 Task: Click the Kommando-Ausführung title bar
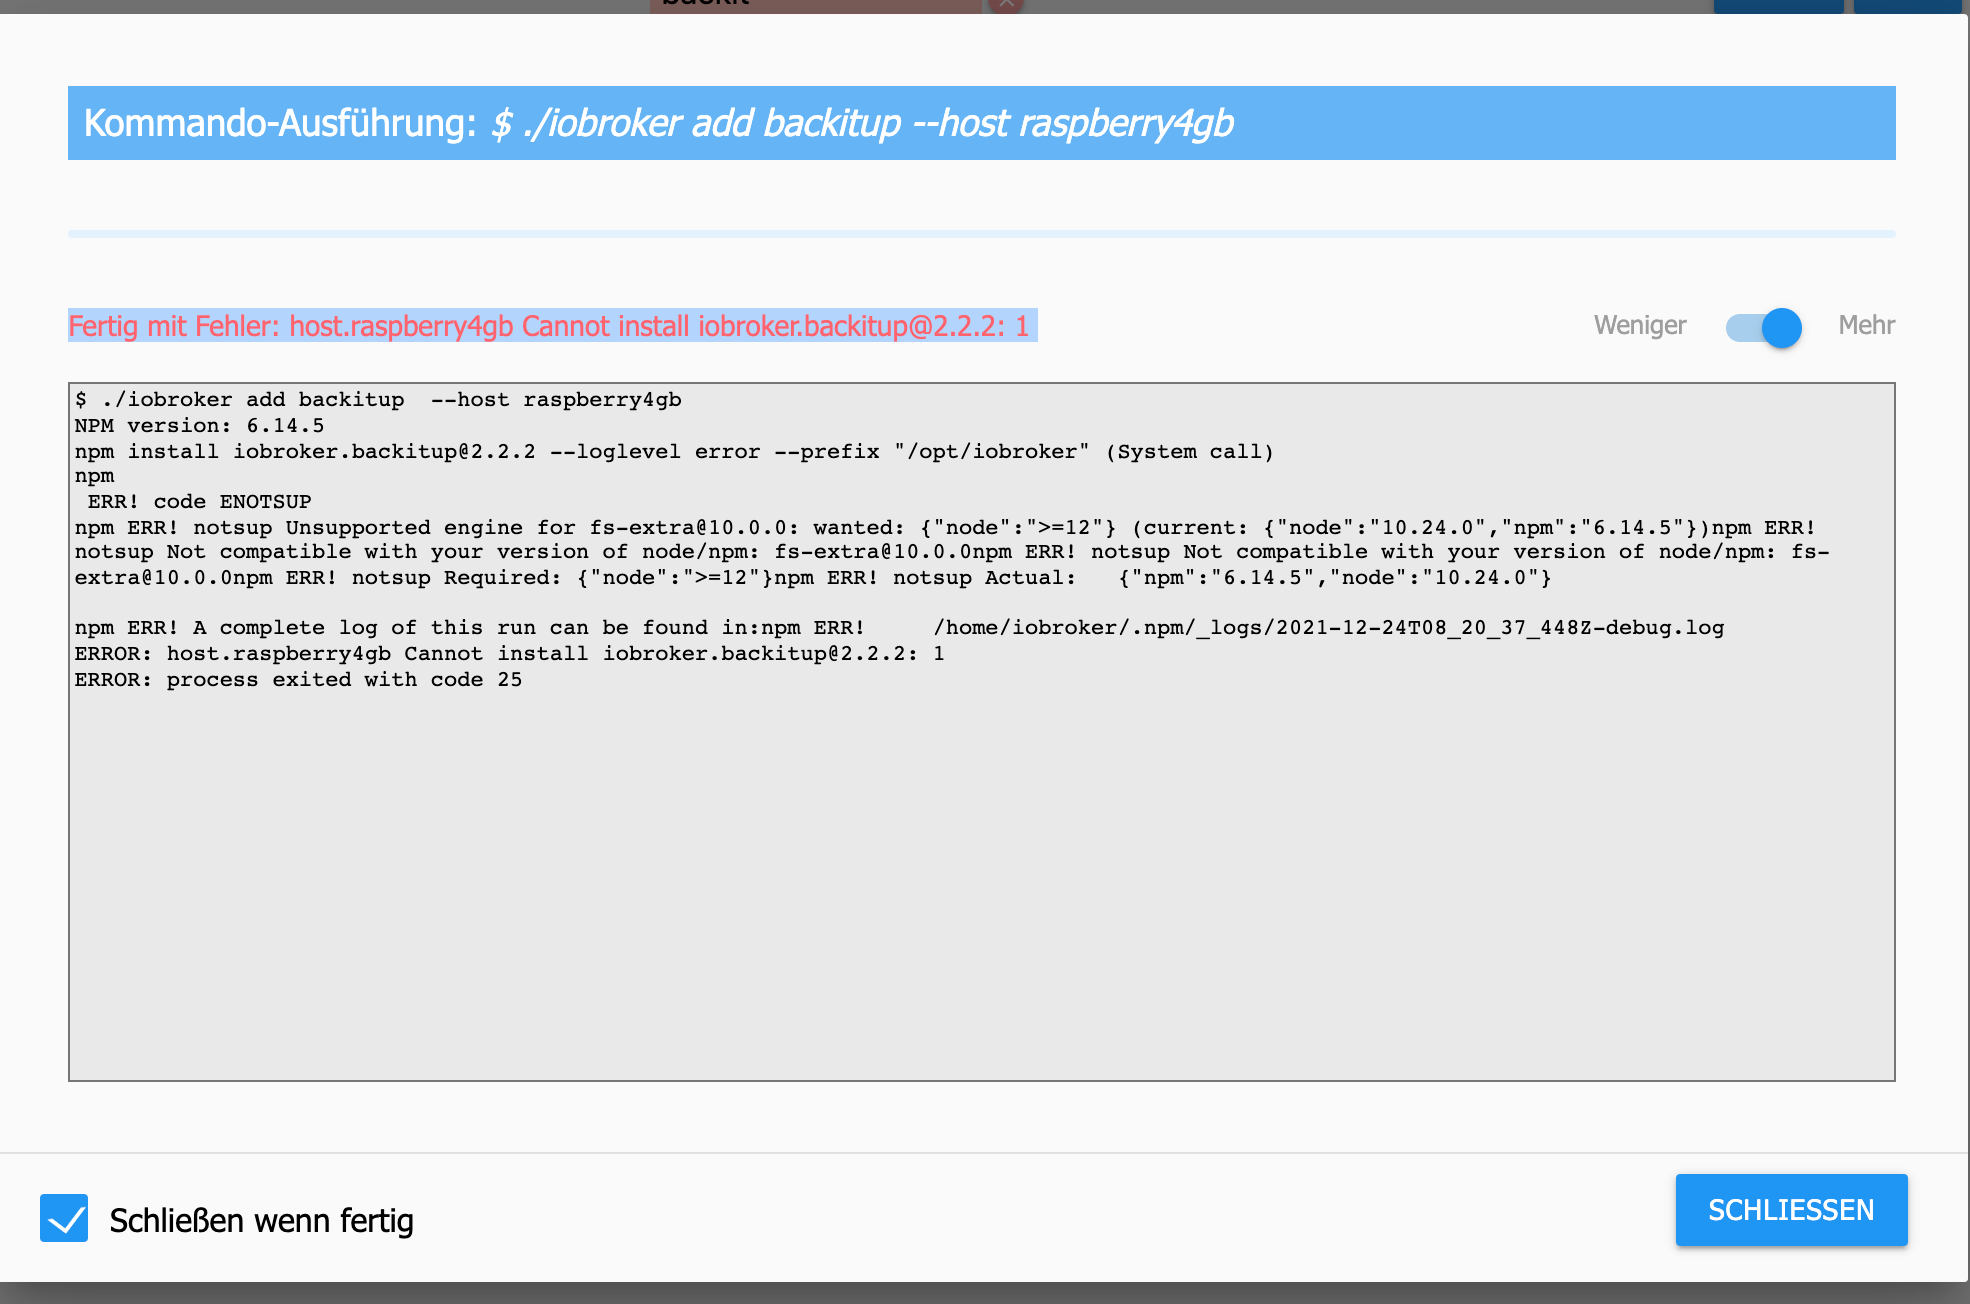980,123
